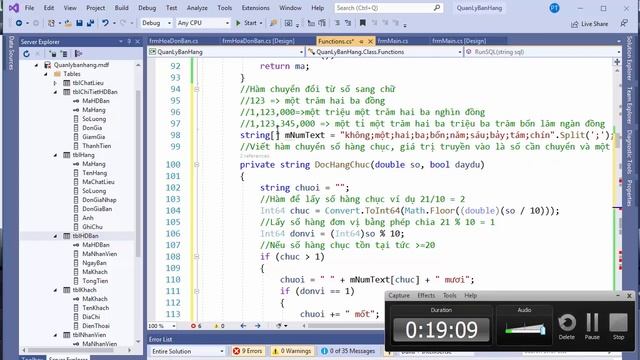
Task: Collapse the tblChiTietHDBan table node
Action: [56, 92]
